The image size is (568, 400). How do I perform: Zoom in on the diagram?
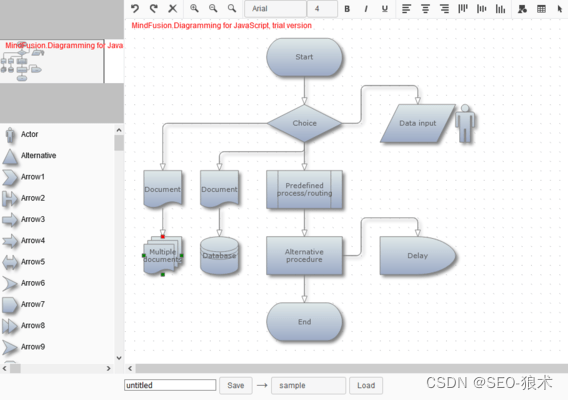195,8
